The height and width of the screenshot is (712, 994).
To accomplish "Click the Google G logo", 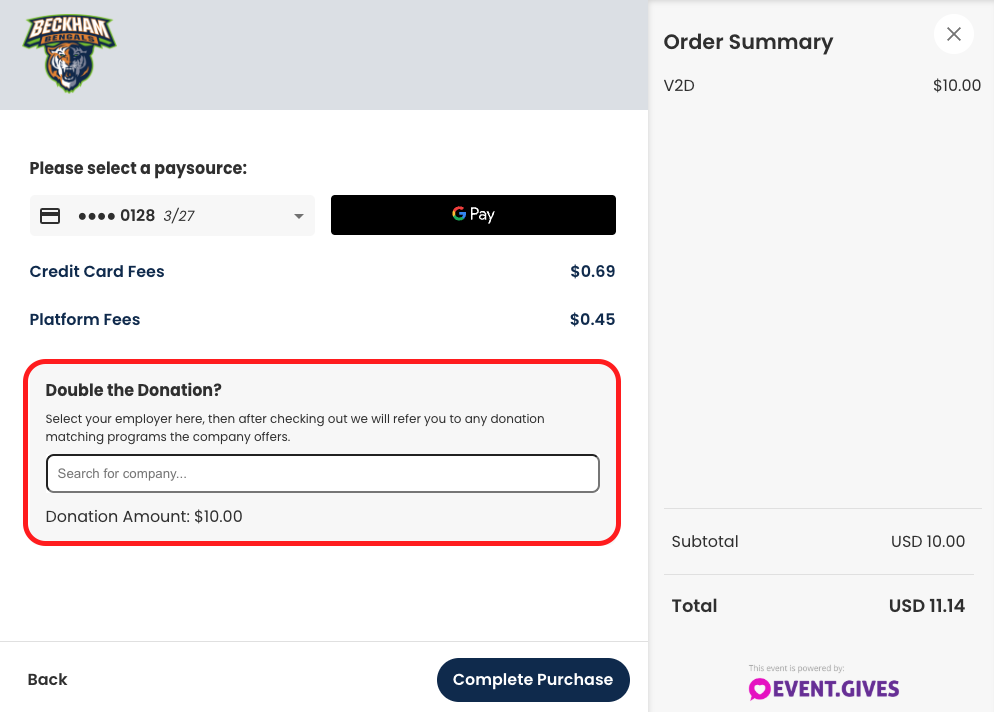I will click(459, 214).
